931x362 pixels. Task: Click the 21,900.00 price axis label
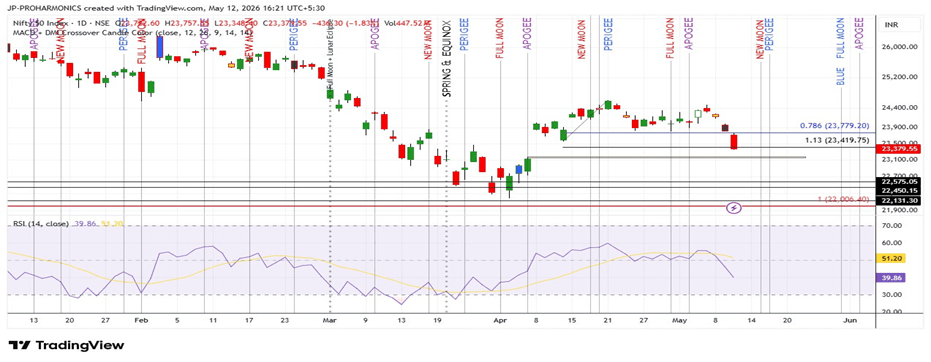pos(900,210)
